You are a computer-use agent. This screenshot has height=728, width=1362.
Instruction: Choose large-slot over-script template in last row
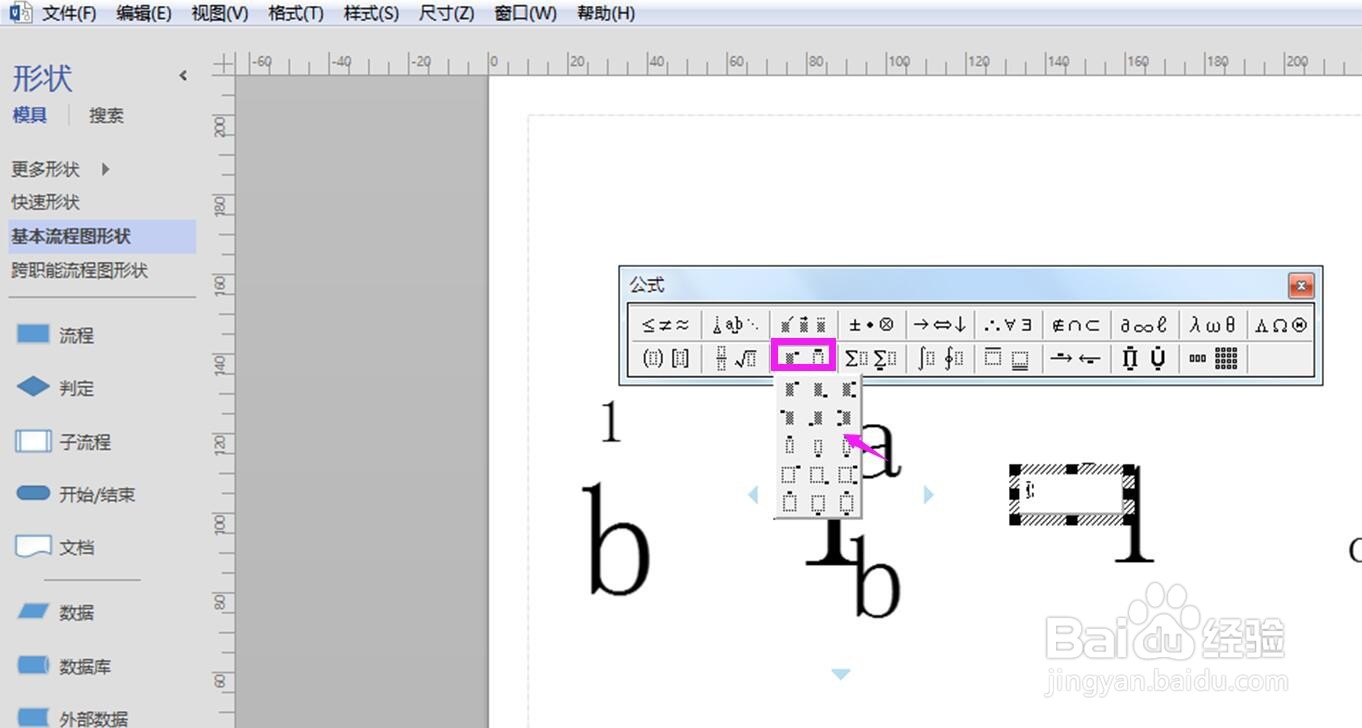click(x=792, y=502)
